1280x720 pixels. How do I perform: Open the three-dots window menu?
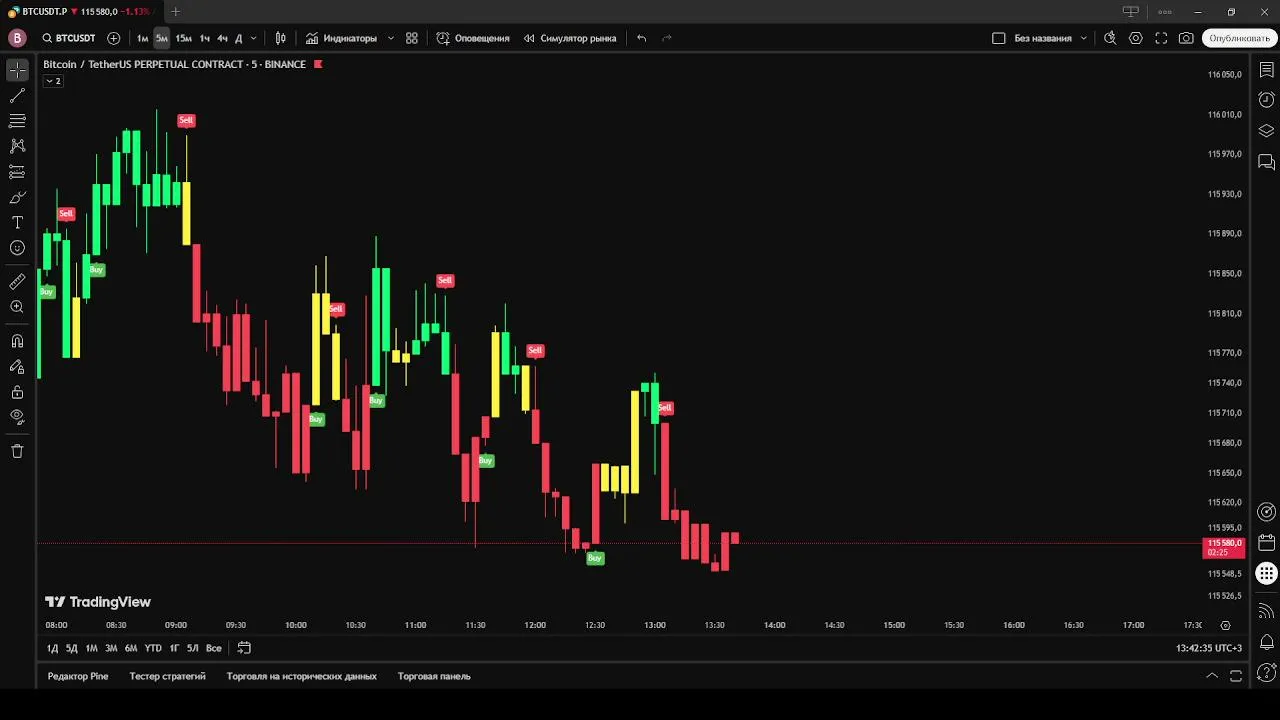[1165, 12]
